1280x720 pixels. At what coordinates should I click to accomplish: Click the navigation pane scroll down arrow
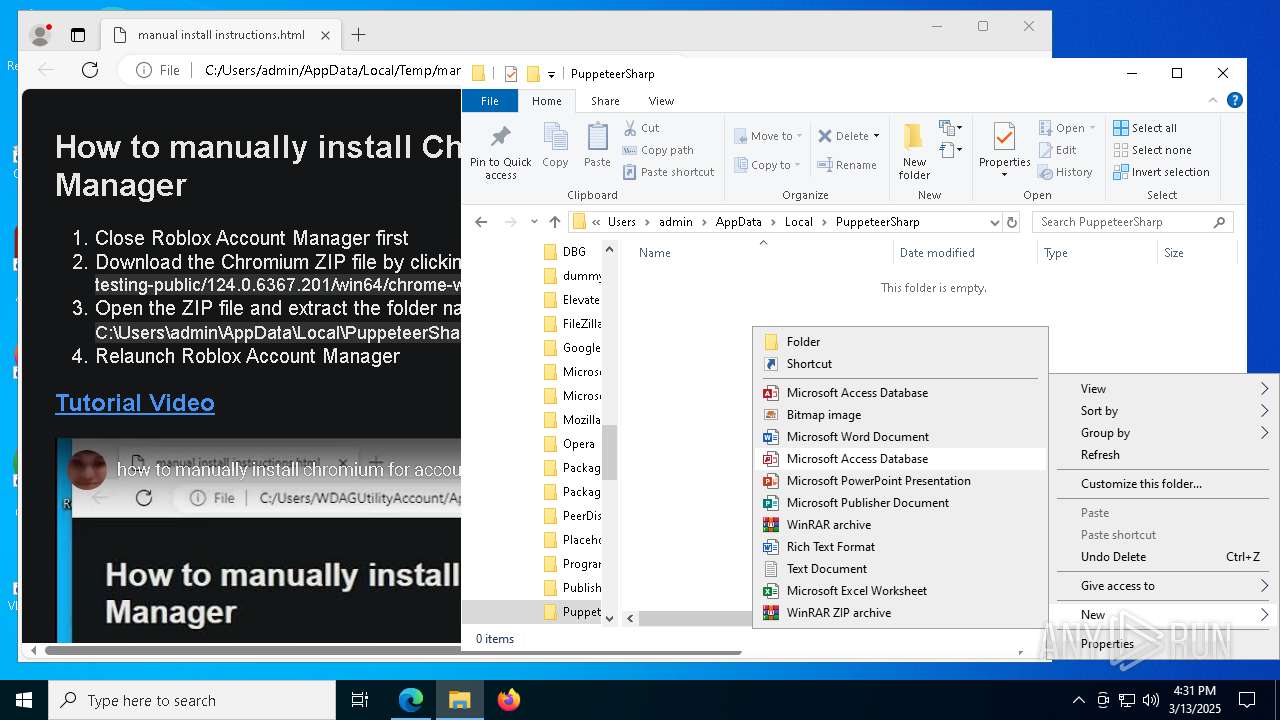tap(610, 619)
